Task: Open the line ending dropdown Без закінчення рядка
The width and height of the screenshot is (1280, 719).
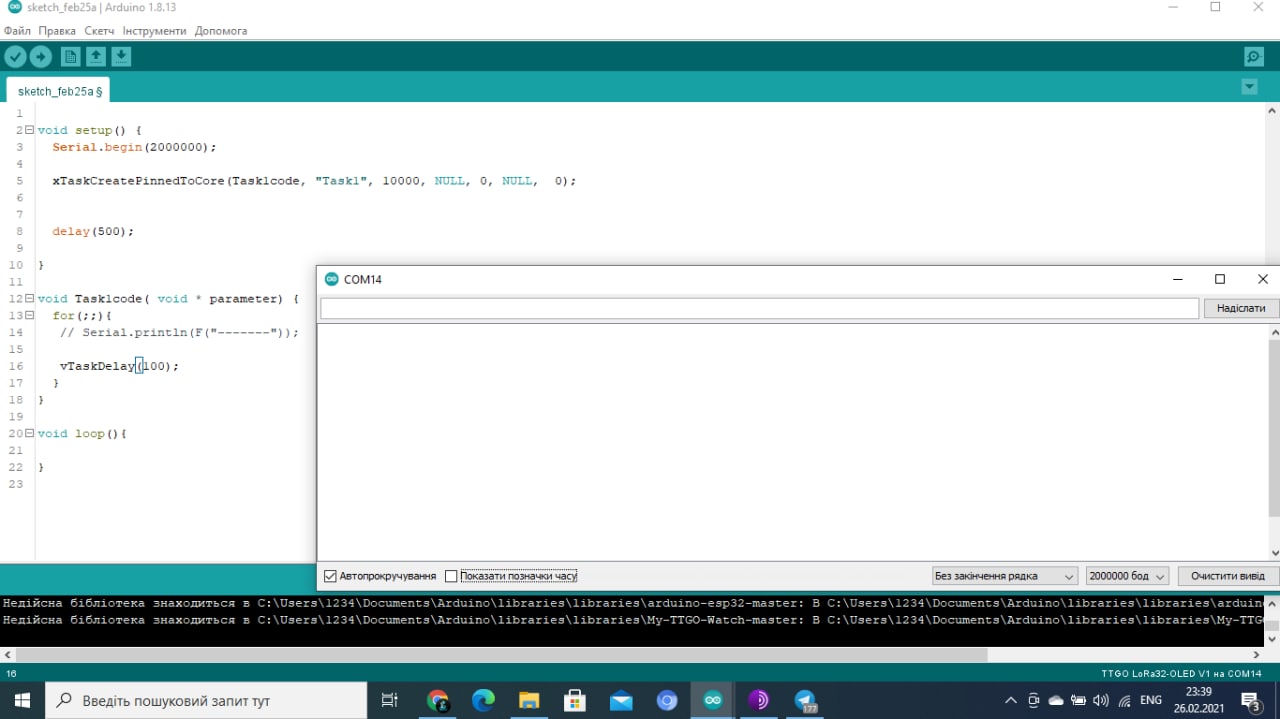Action: pos(1004,576)
